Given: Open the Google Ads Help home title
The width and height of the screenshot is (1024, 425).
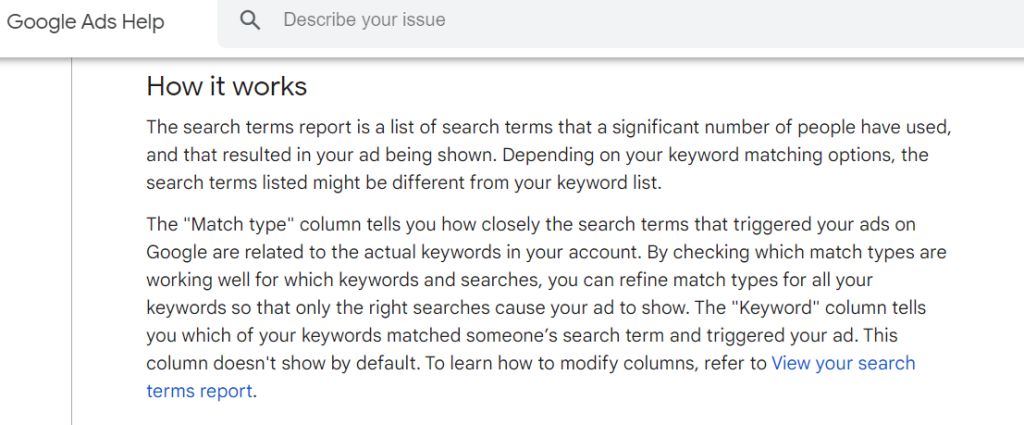Looking at the screenshot, I should click(x=86, y=22).
